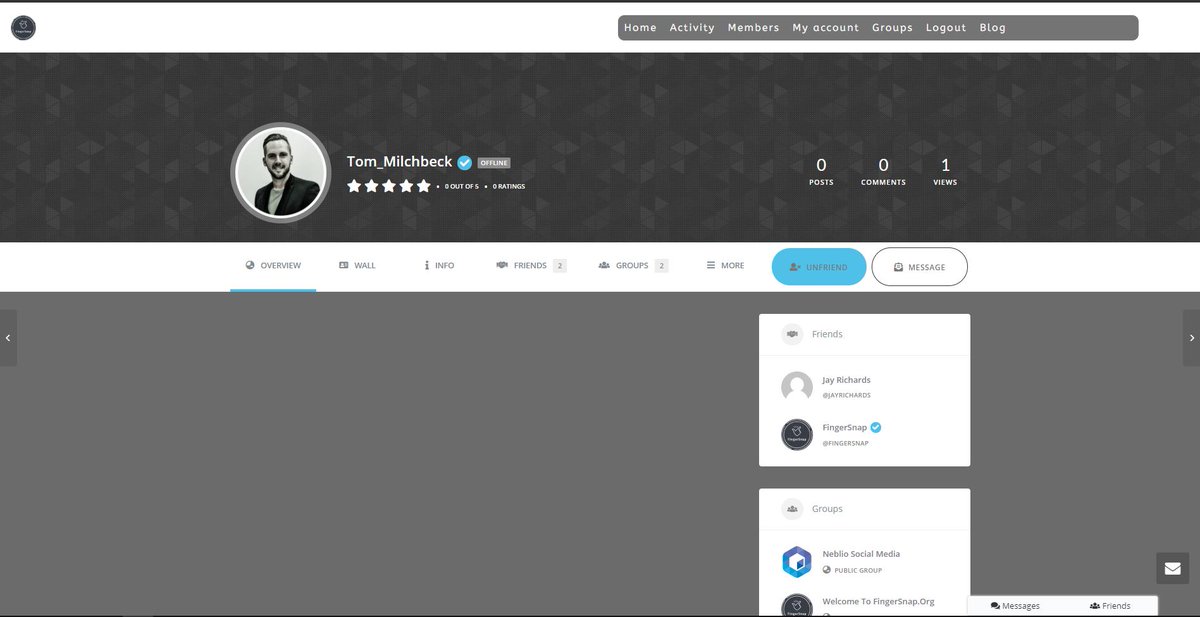Click the verified badge next to FingerSnap

click(x=876, y=428)
